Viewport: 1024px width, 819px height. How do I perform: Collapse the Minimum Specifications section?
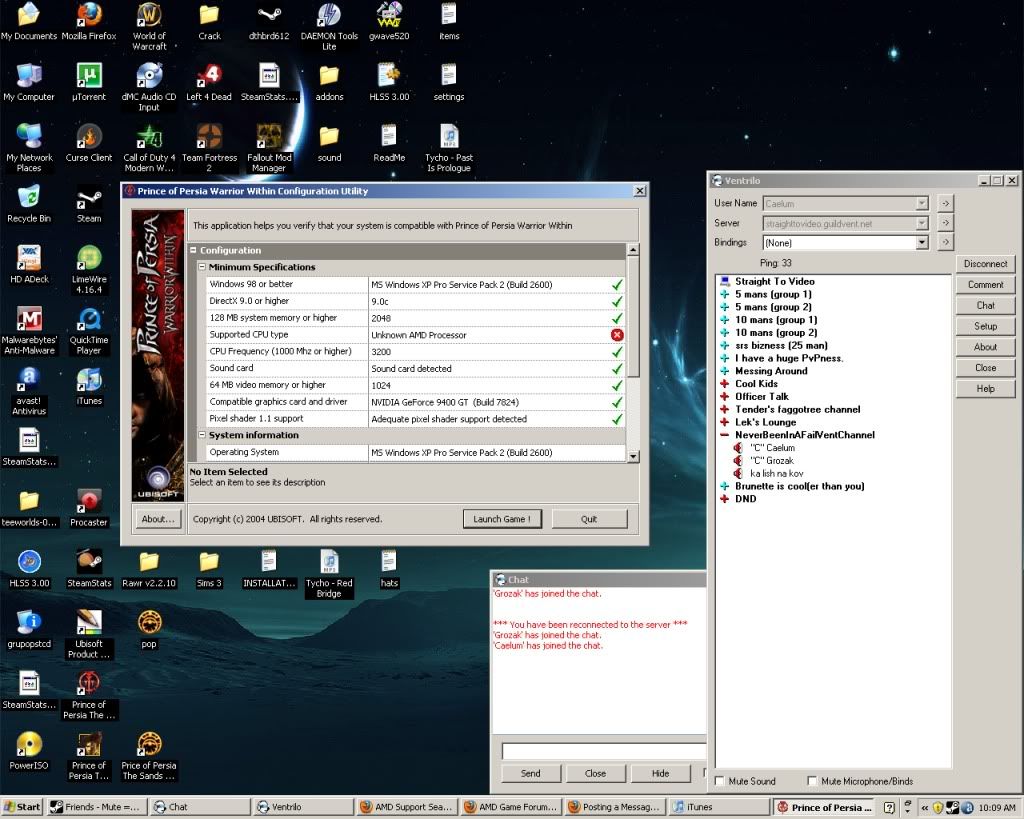(x=202, y=267)
